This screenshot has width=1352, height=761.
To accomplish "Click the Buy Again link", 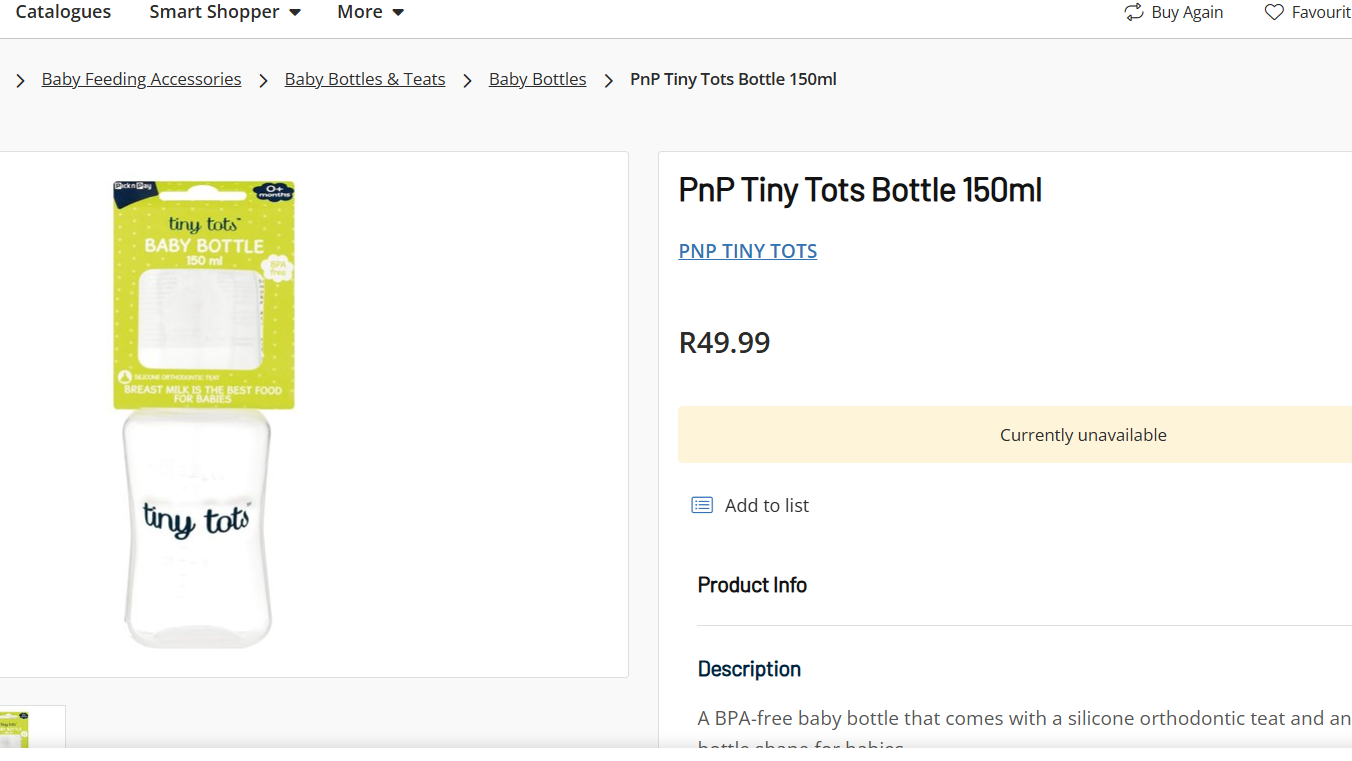I will tap(1186, 12).
